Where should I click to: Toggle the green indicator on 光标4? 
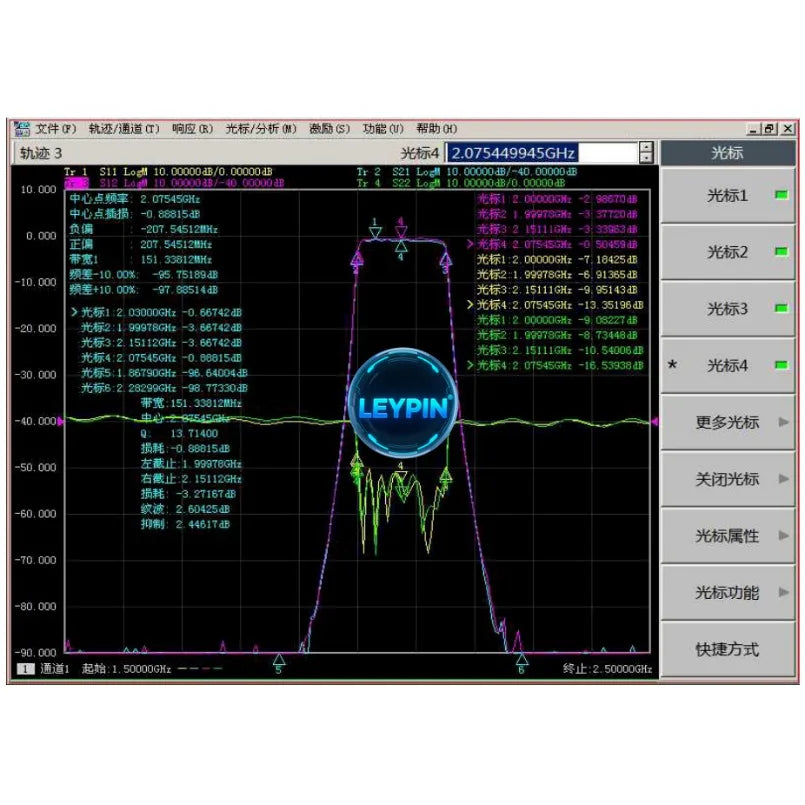[781, 365]
